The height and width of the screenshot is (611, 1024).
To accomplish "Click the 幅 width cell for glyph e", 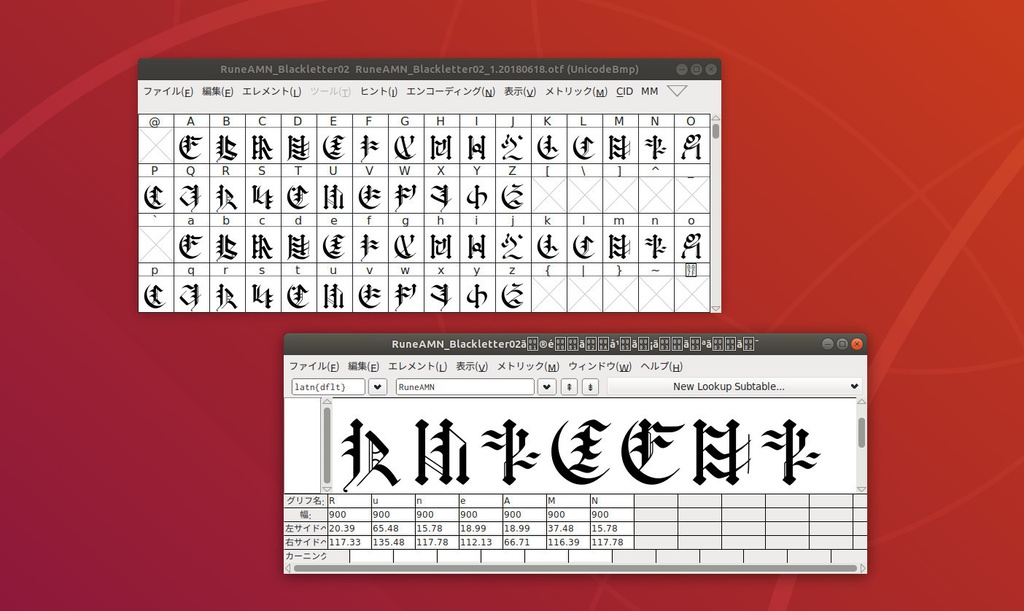I will click(x=480, y=515).
